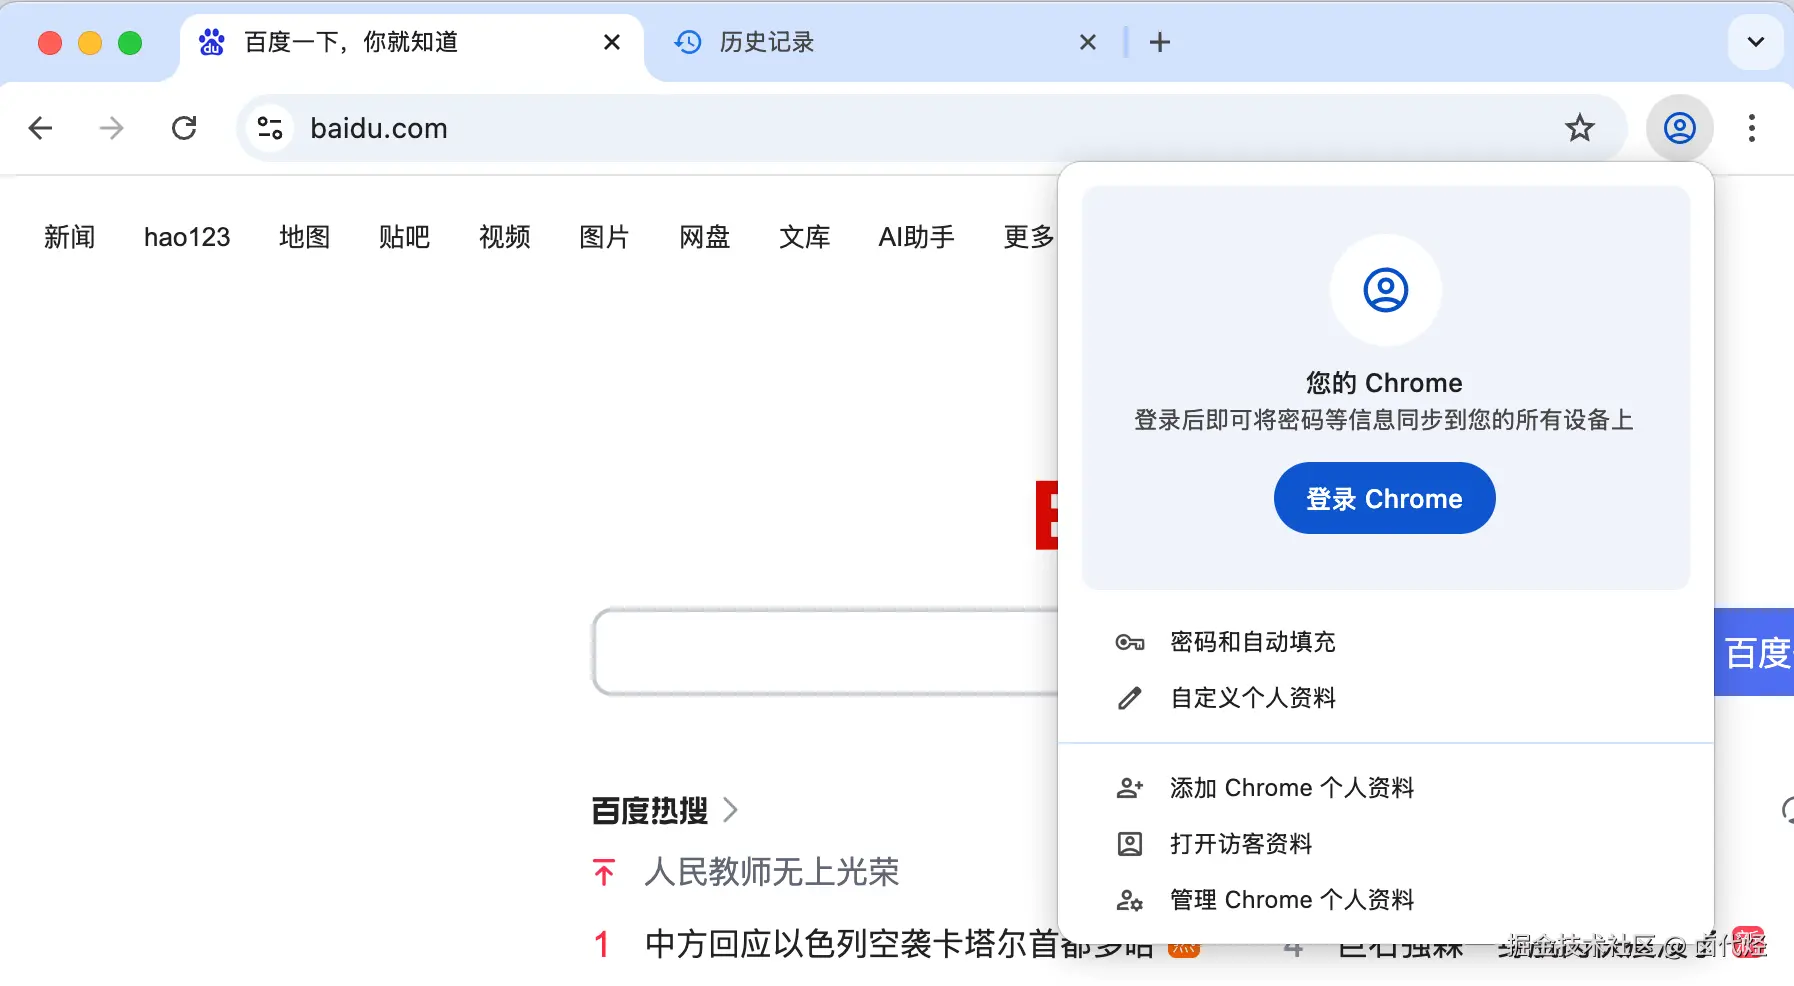Navigate back with the back arrow
Image resolution: width=1794 pixels, height=986 pixels.
[x=40, y=128]
